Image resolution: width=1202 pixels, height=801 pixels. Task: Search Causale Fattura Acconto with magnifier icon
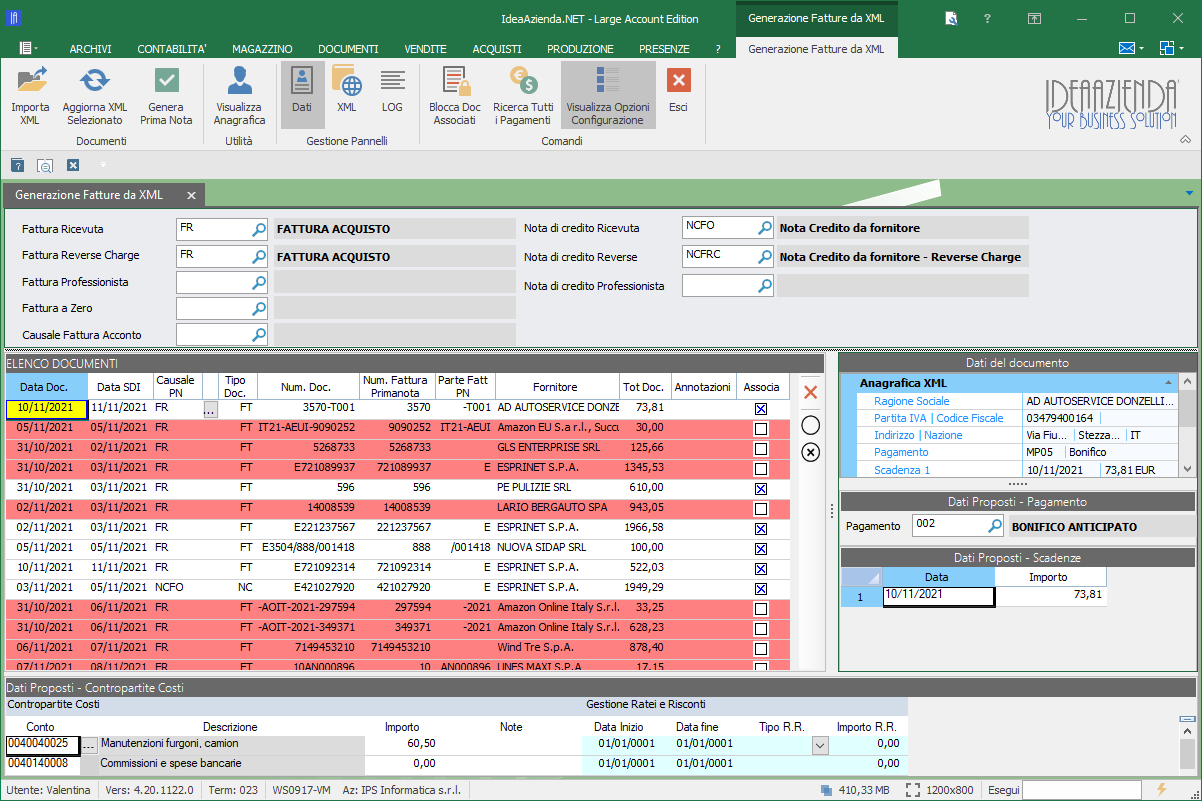pyautogui.click(x=258, y=335)
